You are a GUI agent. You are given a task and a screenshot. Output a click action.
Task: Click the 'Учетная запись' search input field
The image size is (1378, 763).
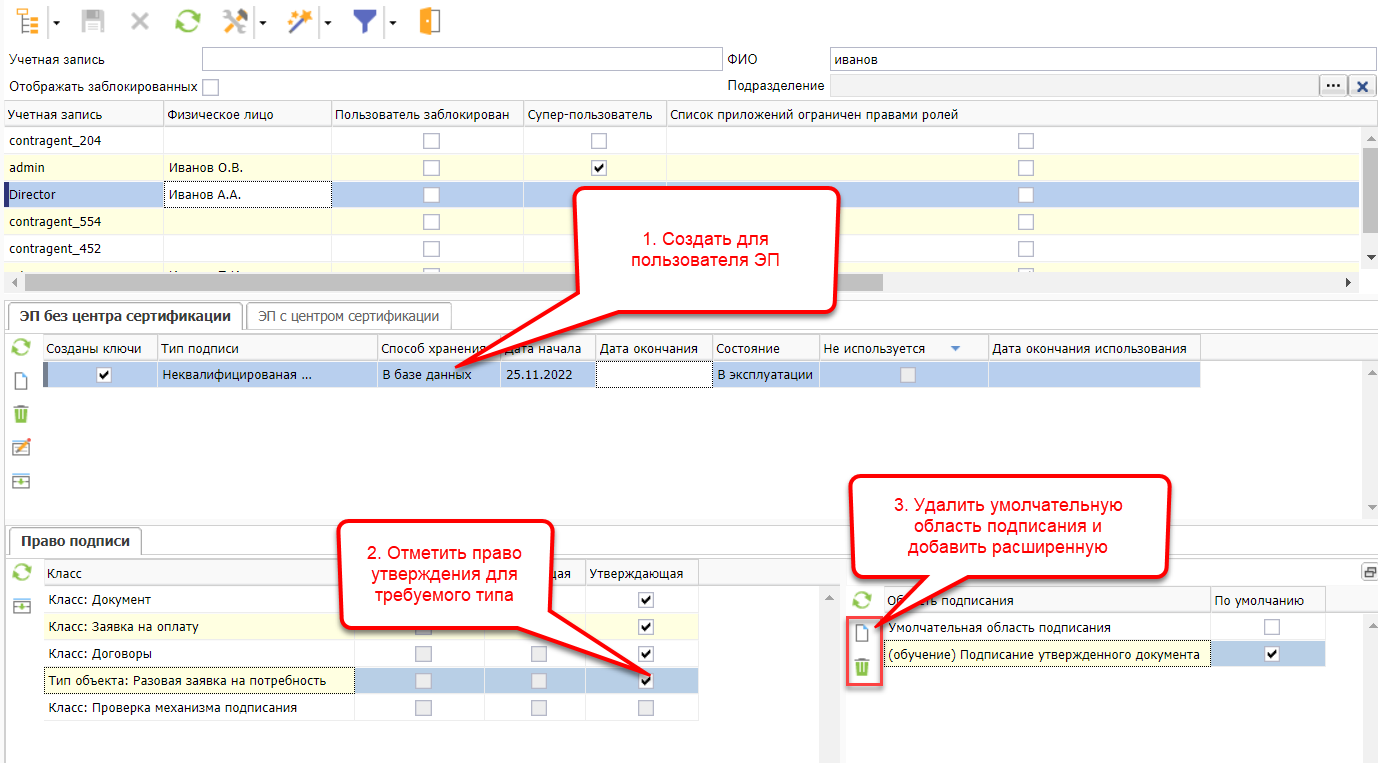point(461,59)
